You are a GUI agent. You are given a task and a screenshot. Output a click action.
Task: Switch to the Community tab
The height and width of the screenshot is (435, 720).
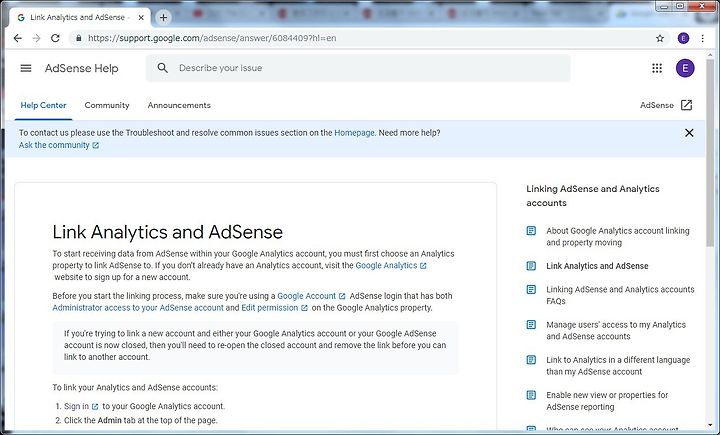pos(107,105)
